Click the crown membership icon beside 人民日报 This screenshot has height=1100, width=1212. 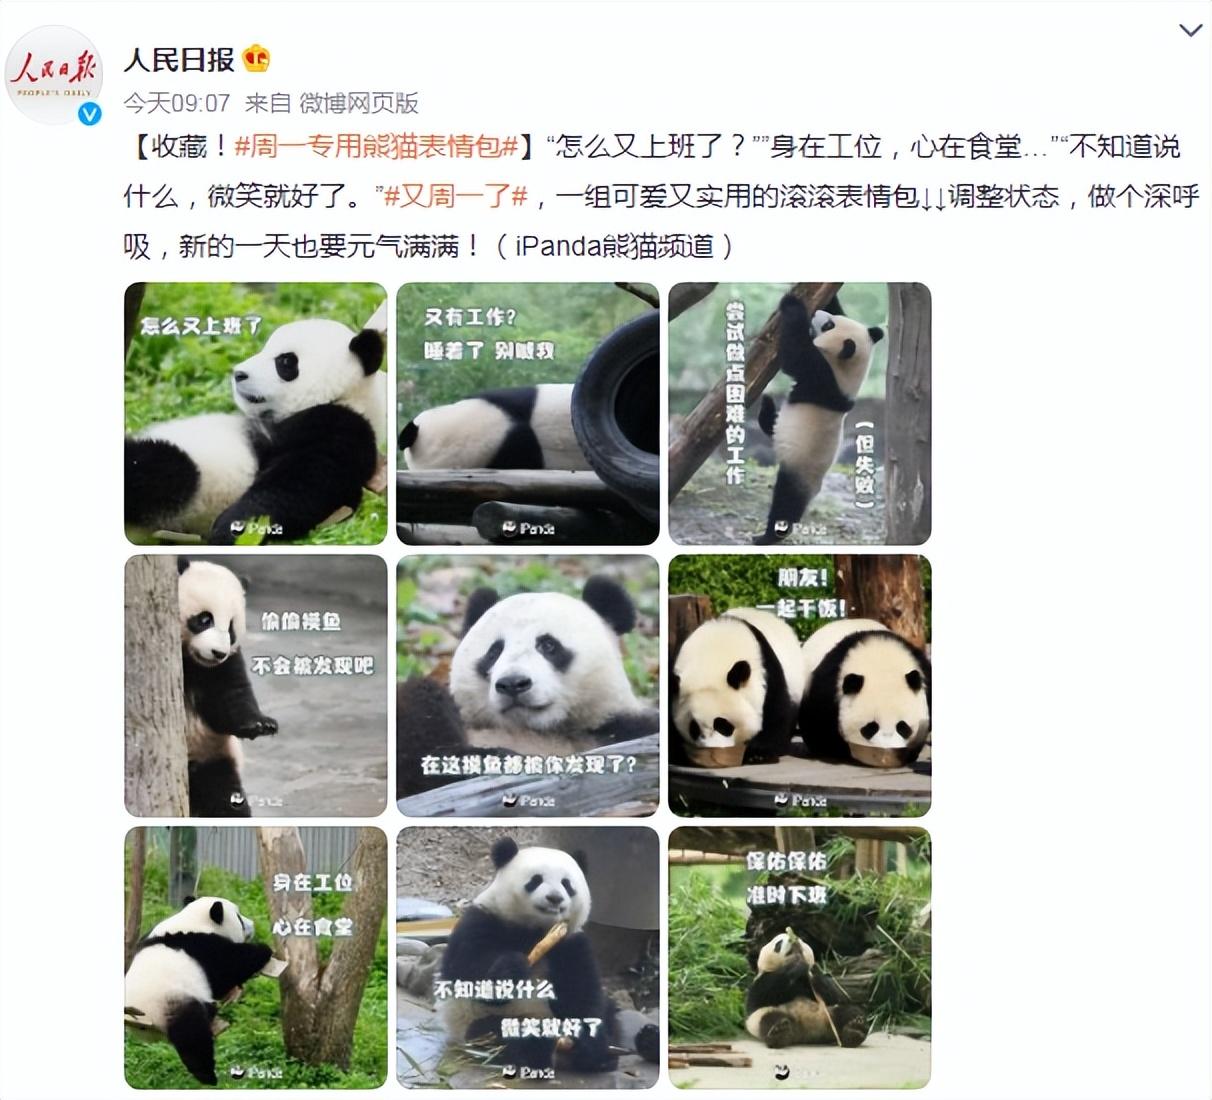pyautogui.click(x=257, y=59)
